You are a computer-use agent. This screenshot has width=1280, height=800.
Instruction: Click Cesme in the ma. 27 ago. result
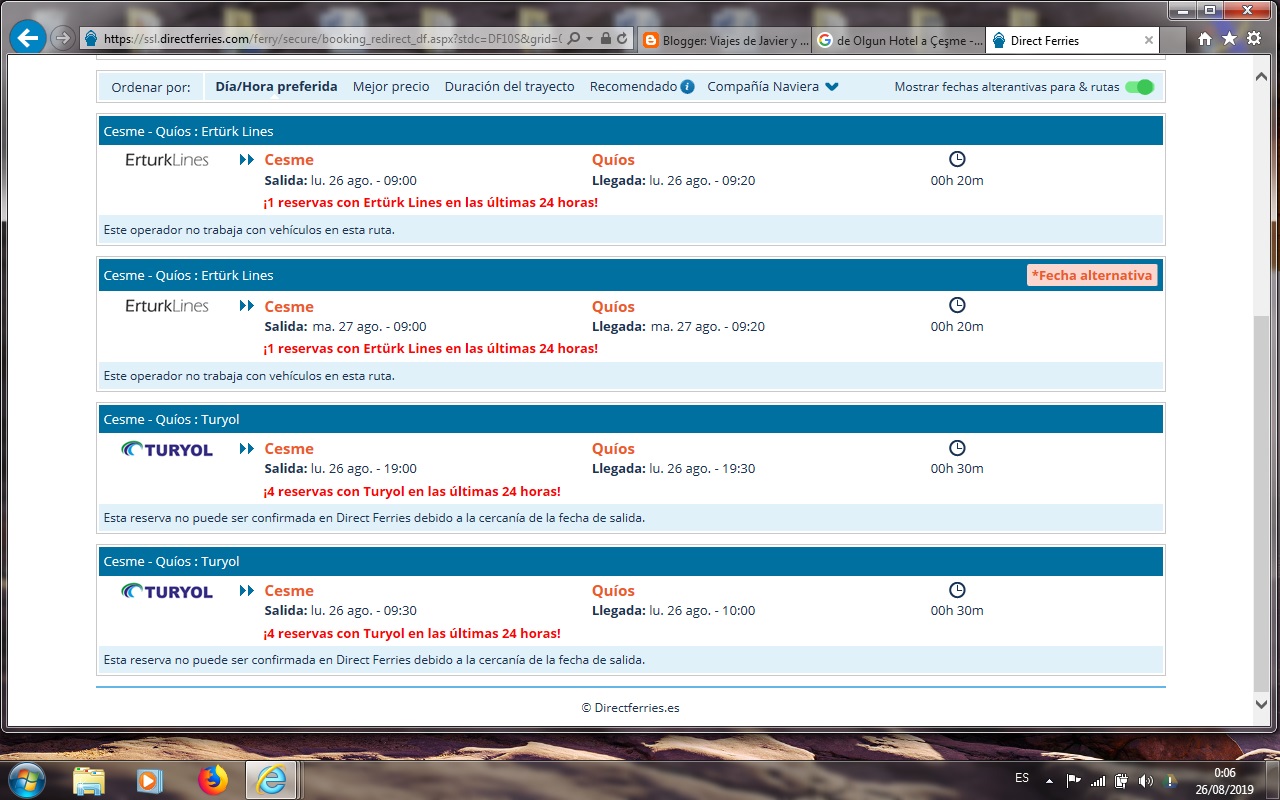[x=289, y=307]
